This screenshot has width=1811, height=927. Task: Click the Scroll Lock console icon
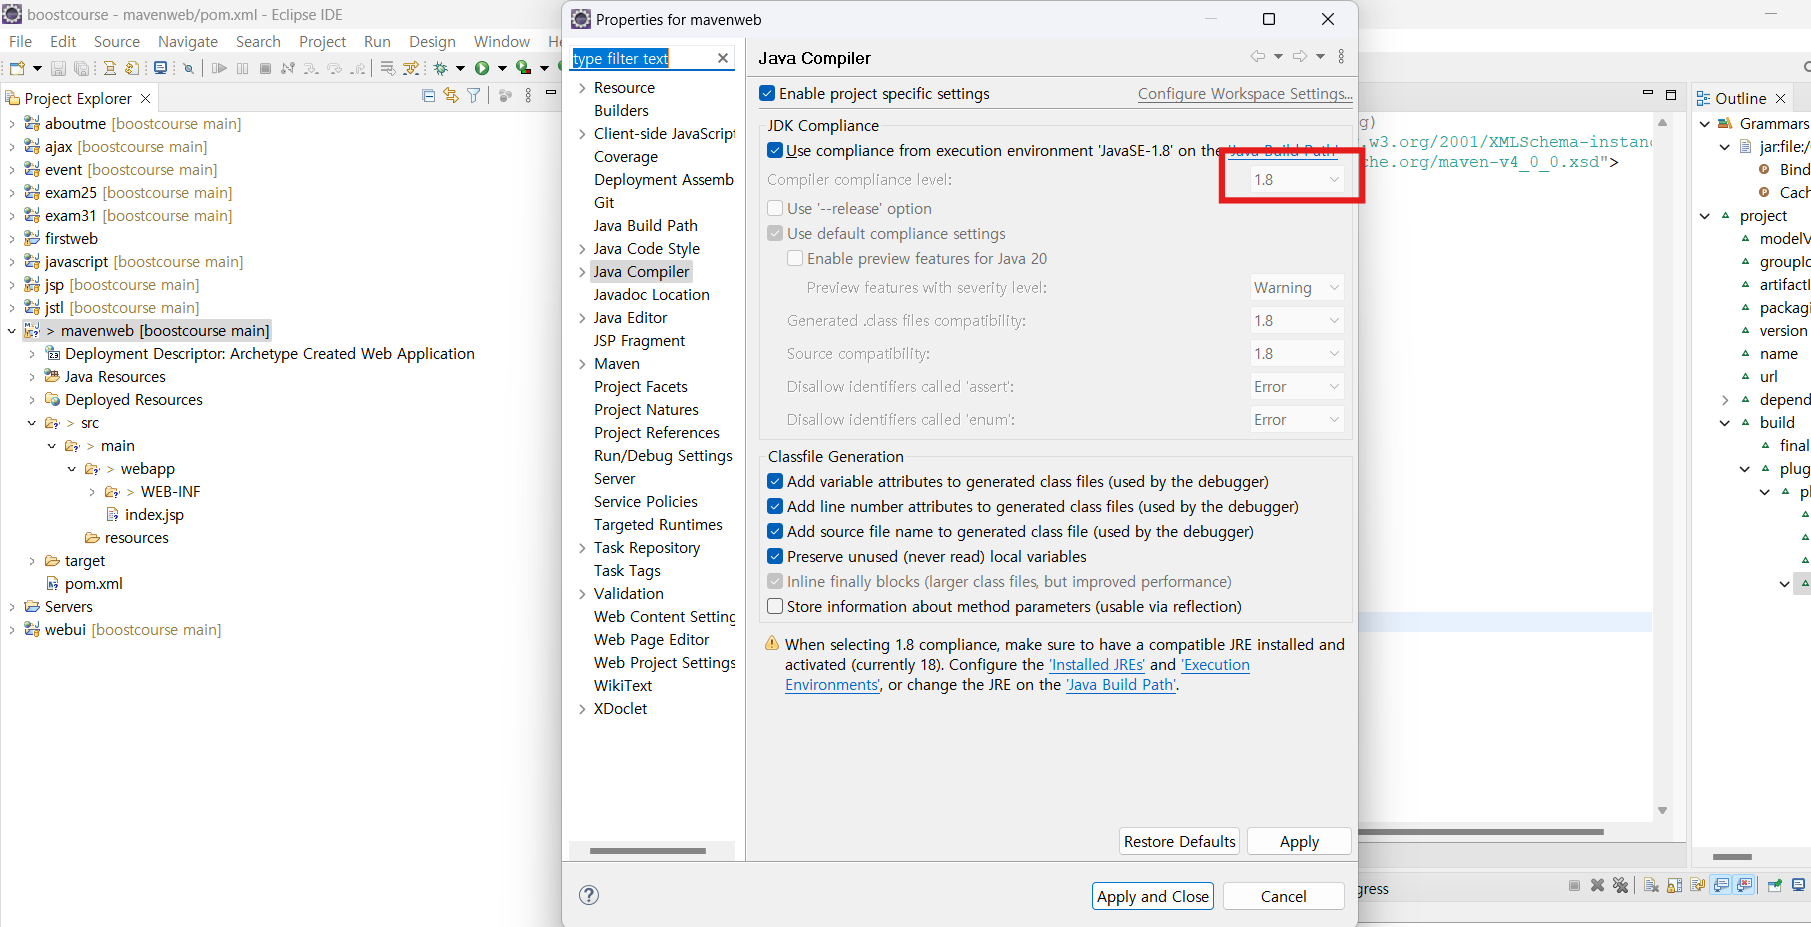point(1674,885)
